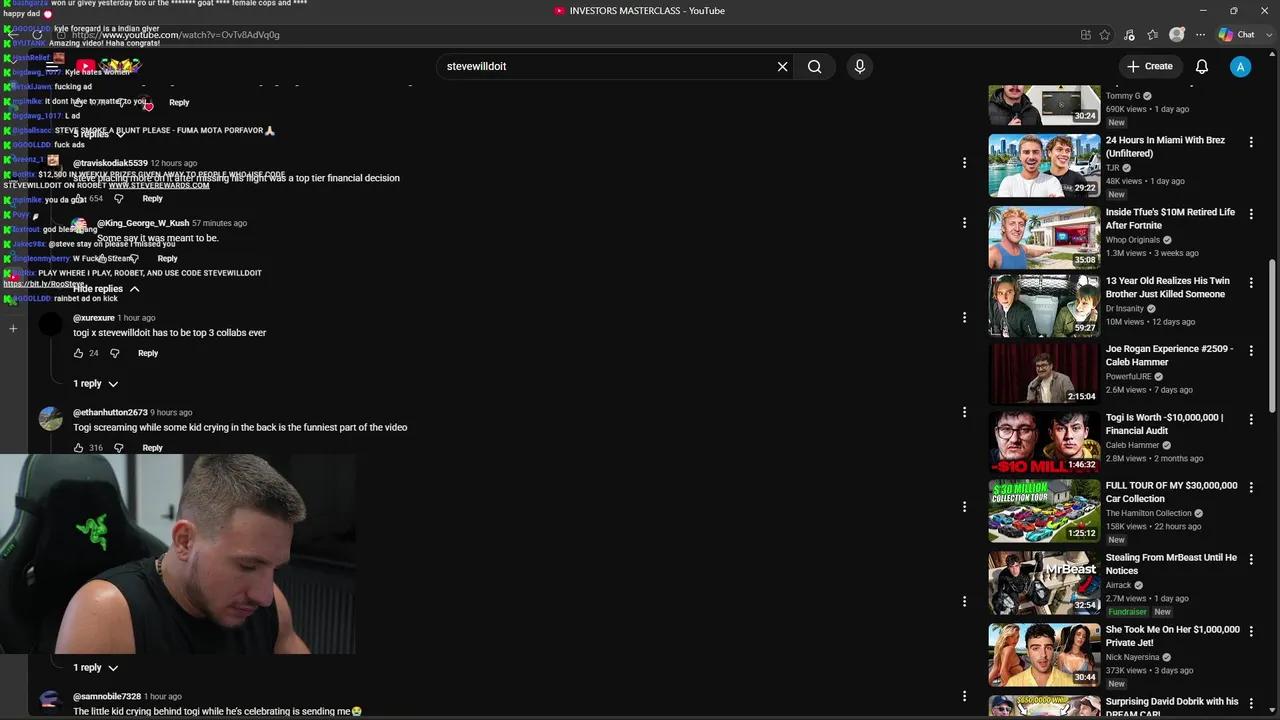Collapse thread with 'Hide replies'
The height and width of the screenshot is (720, 1280).
(x=107, y=289)
